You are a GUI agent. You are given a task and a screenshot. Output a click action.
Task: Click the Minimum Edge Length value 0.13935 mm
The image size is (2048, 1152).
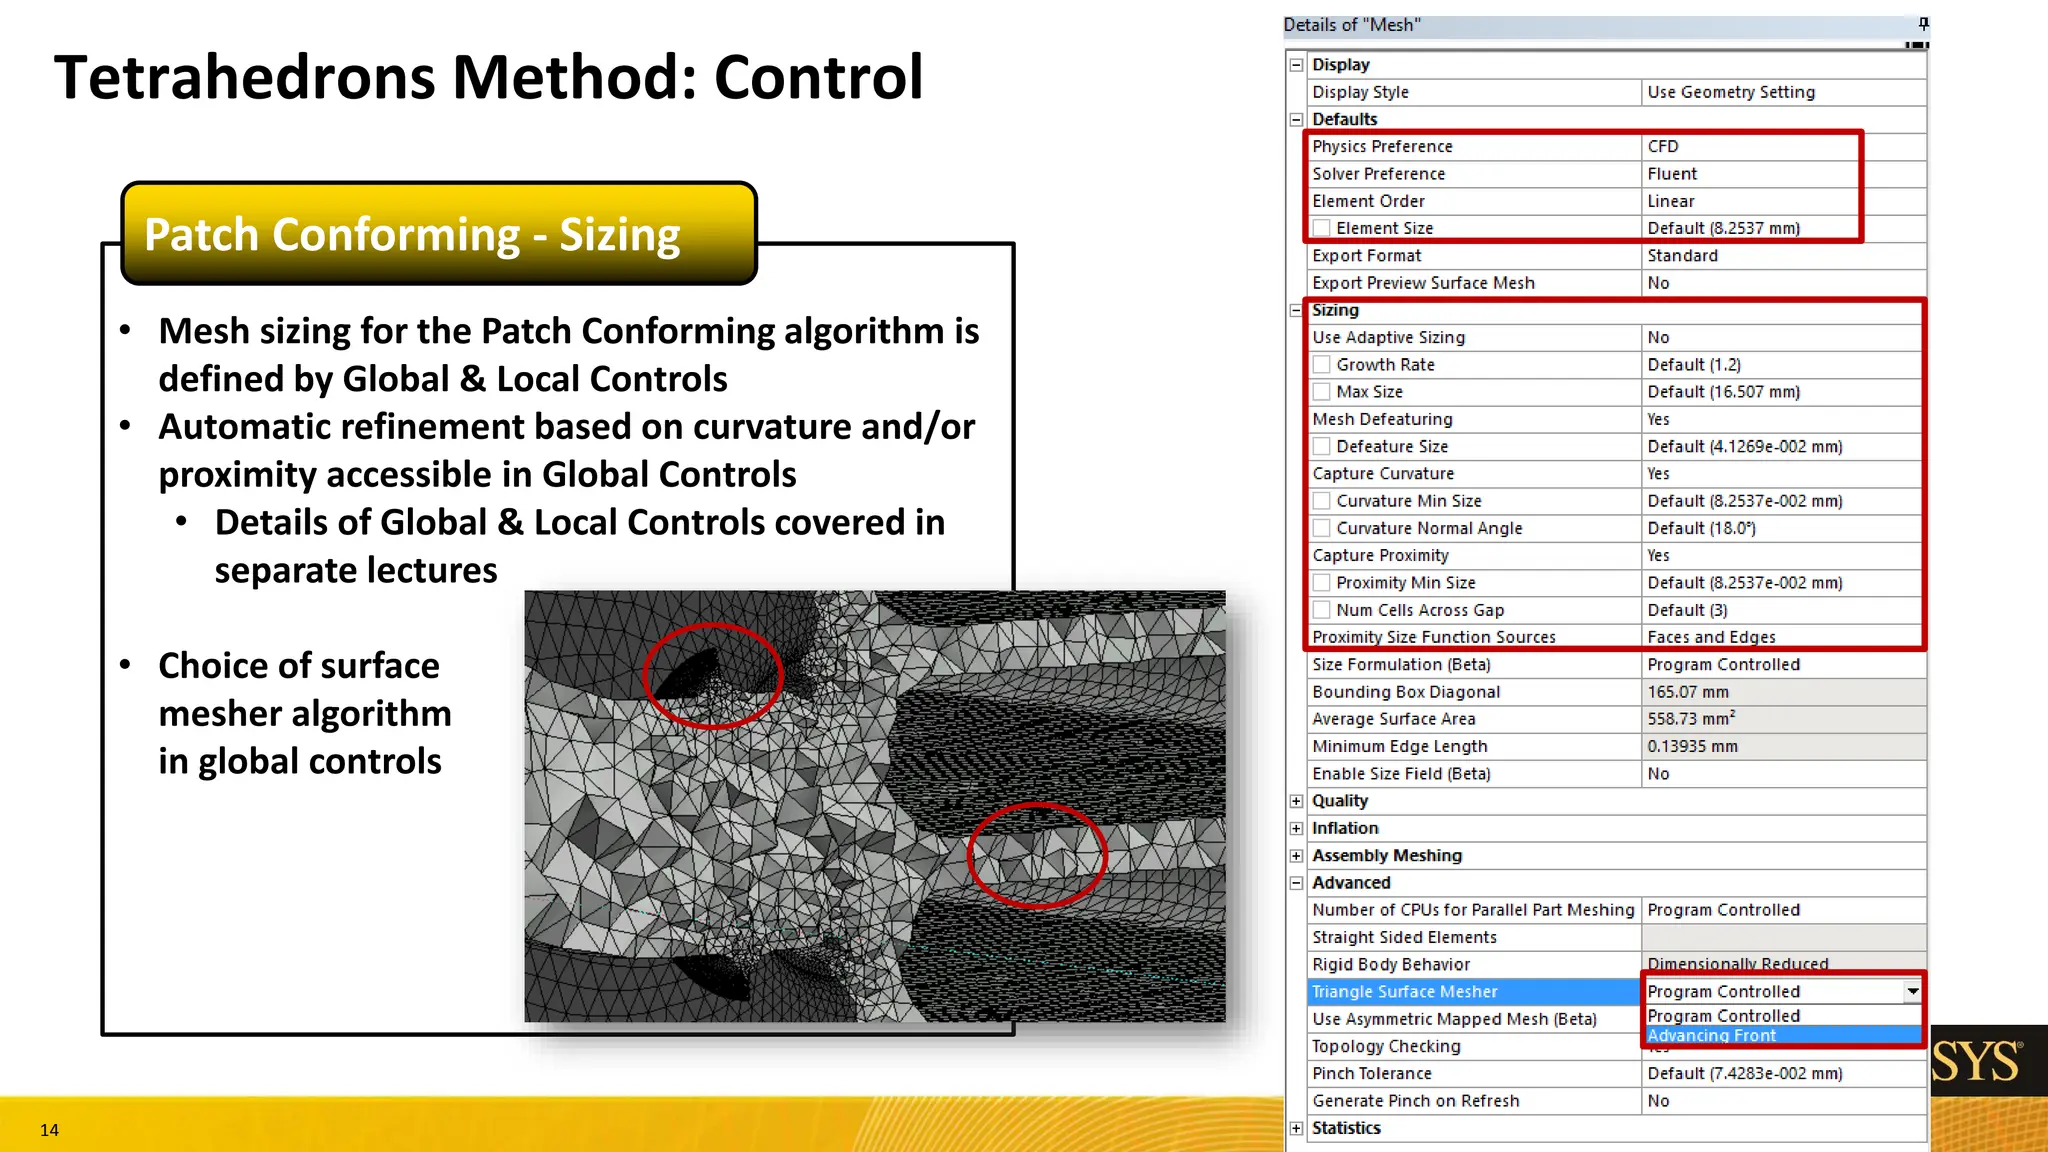pyautogui.click(x=1784, y=747)
